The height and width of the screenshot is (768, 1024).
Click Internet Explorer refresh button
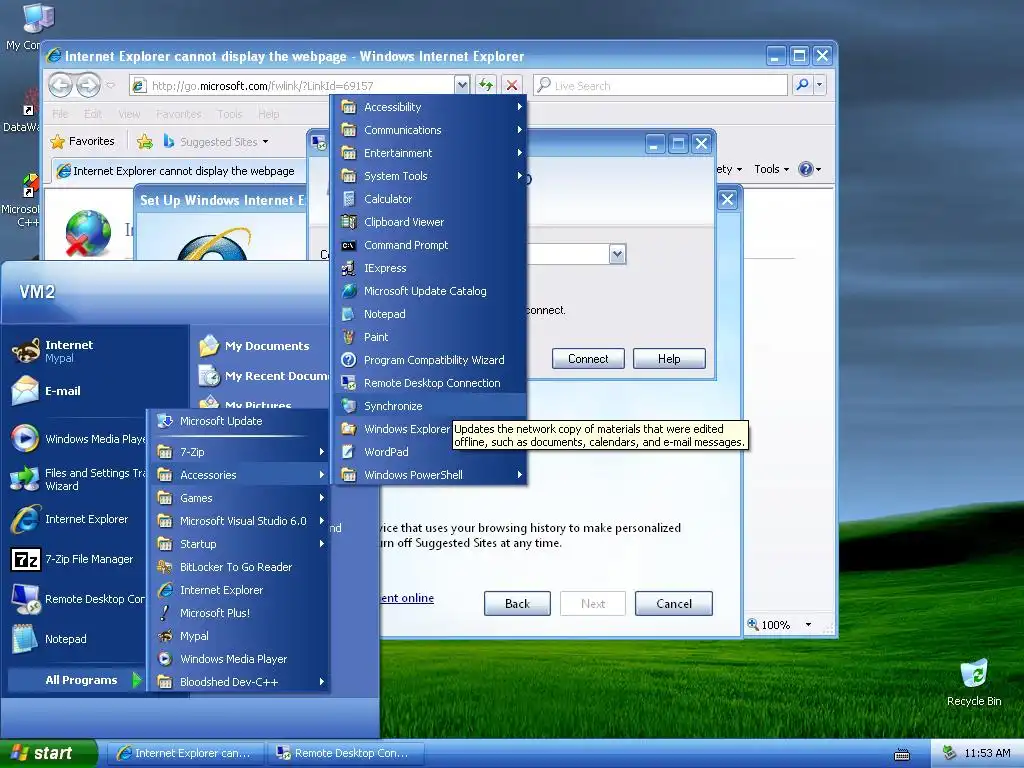coord(486,85)
